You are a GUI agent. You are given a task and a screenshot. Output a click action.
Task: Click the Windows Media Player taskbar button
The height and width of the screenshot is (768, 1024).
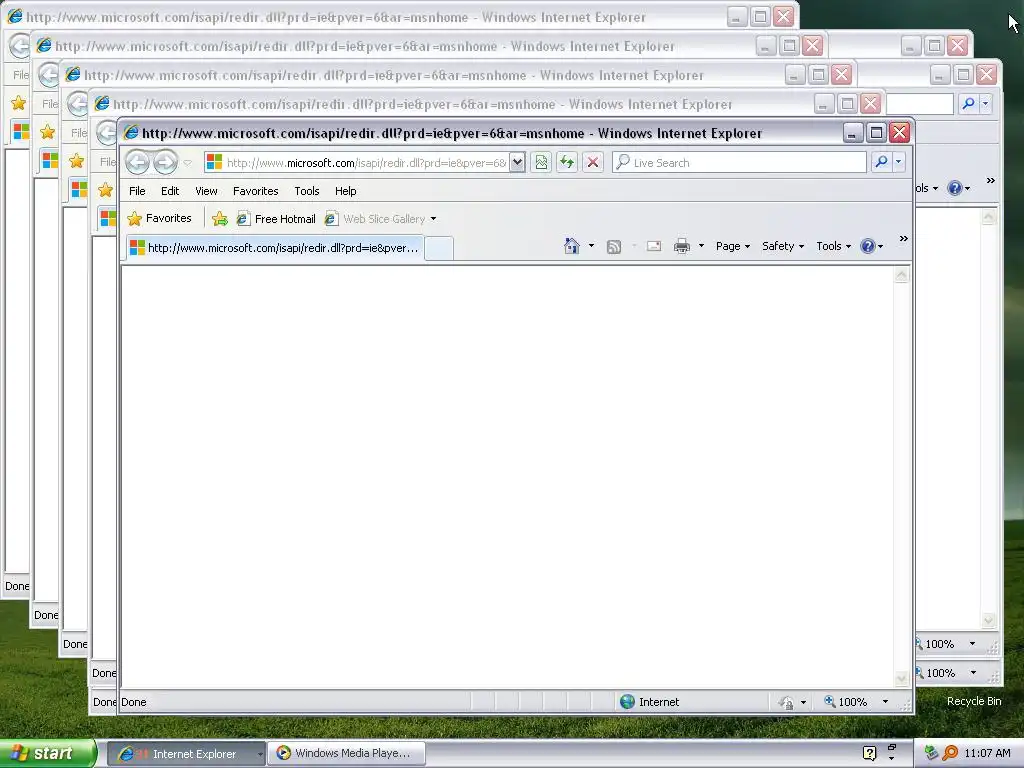[346, 754]
